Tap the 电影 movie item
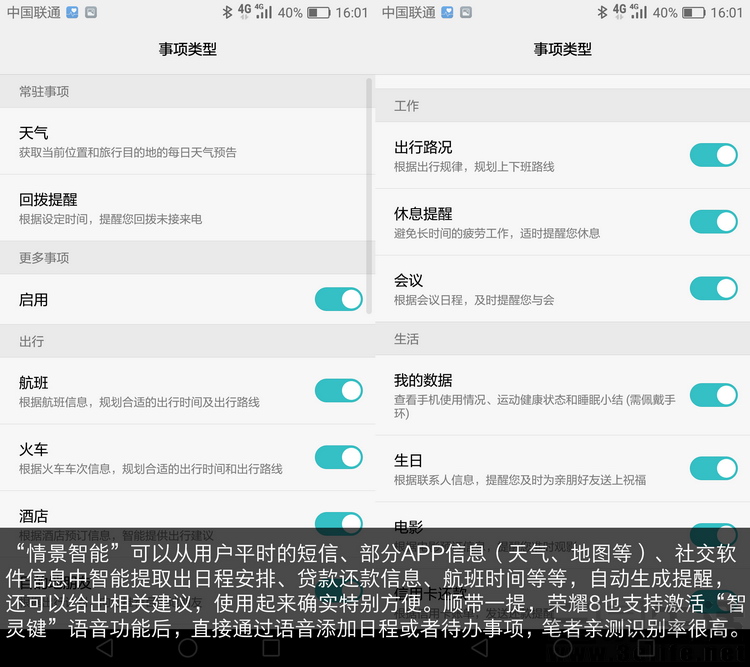This screenshot has width=750, height=667. (562, 534)
